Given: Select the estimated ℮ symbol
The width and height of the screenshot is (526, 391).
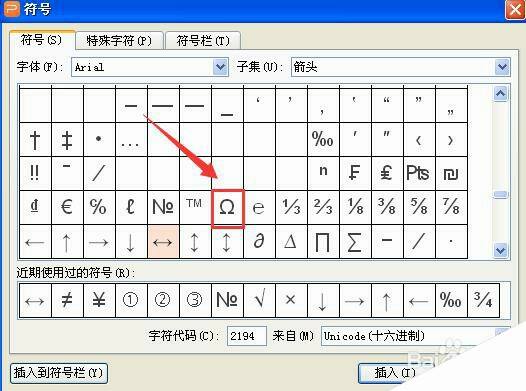Looking at the screenshot, I should [x=259, y=208].
